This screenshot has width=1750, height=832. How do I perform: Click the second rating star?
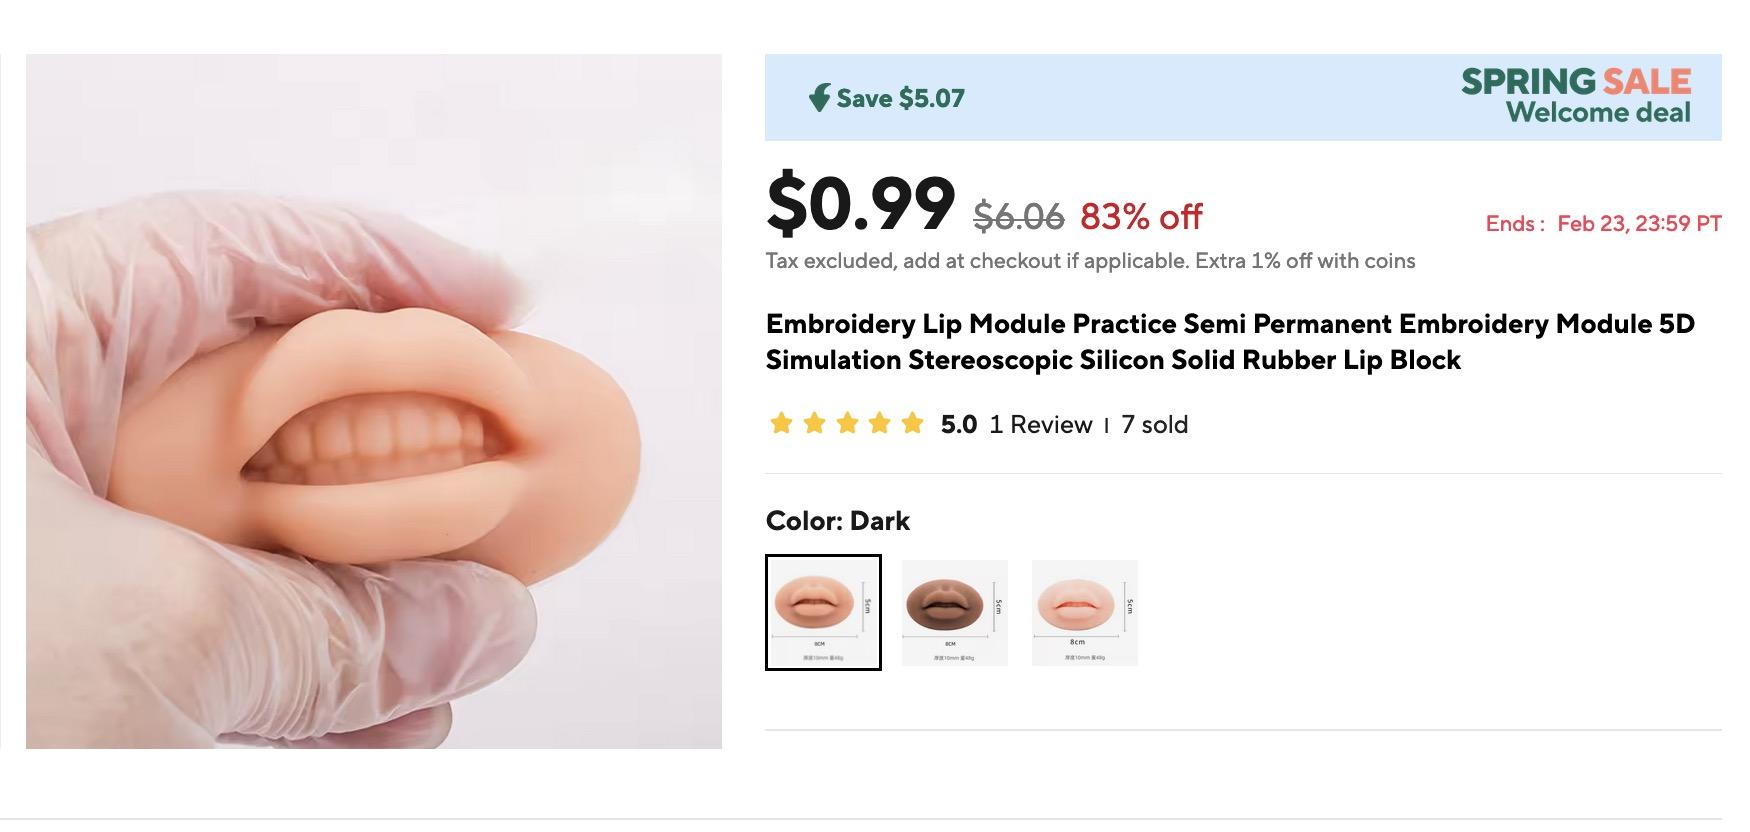814,424
